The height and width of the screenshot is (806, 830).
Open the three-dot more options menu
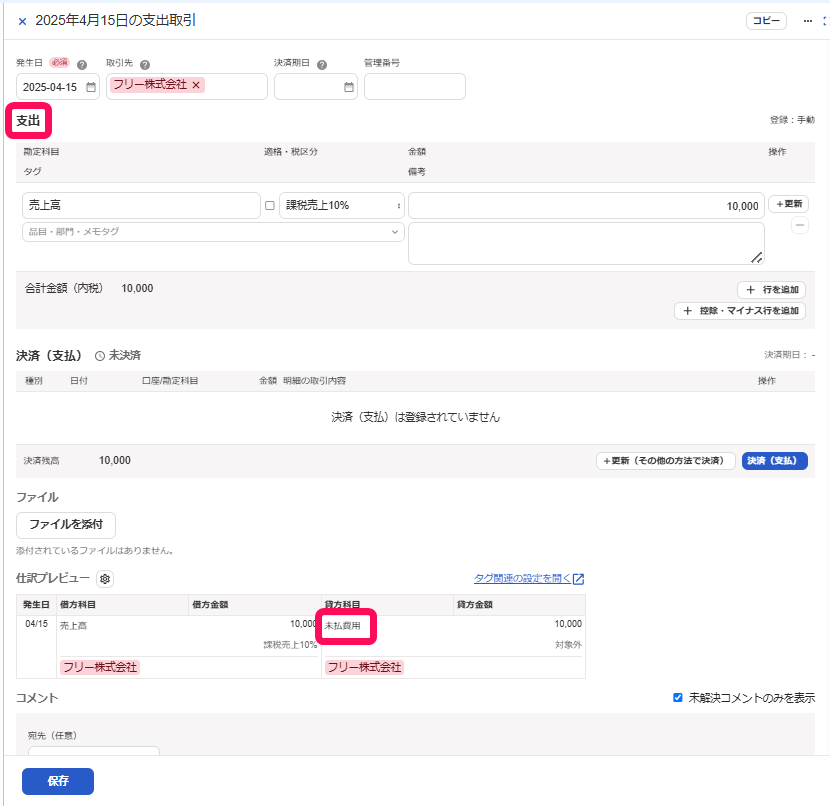[807, 21]
